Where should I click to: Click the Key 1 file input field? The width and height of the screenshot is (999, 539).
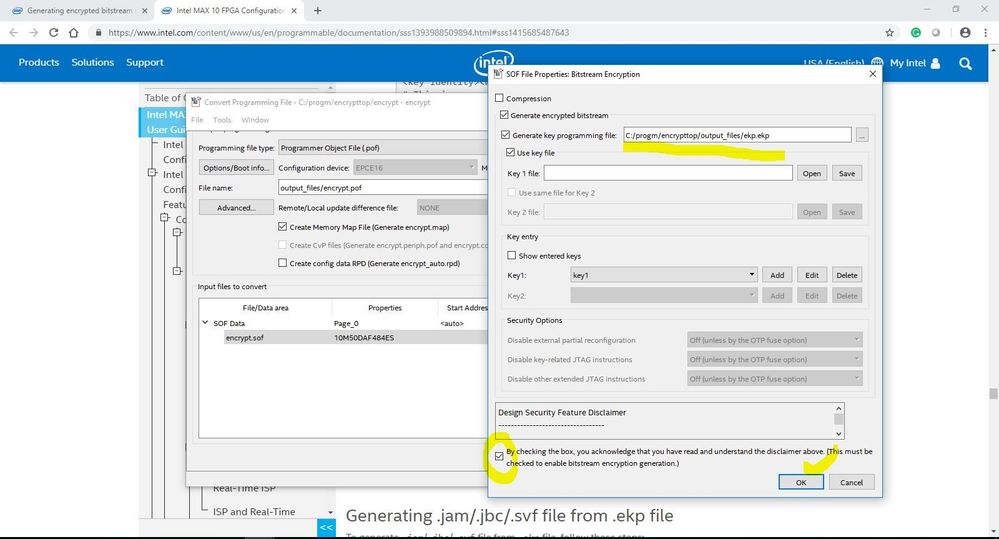click(x=668, y=173)
